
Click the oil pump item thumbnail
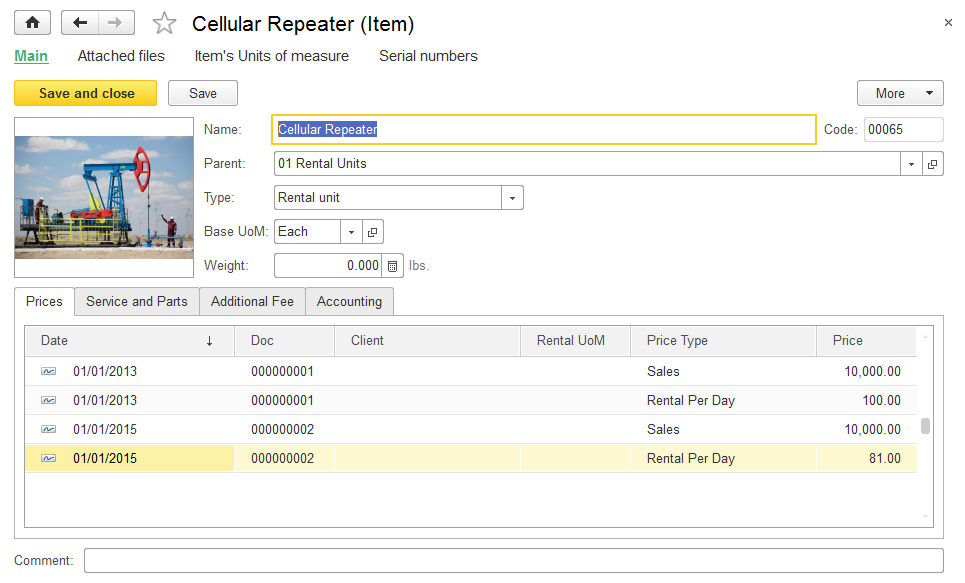tap(104, 197)
